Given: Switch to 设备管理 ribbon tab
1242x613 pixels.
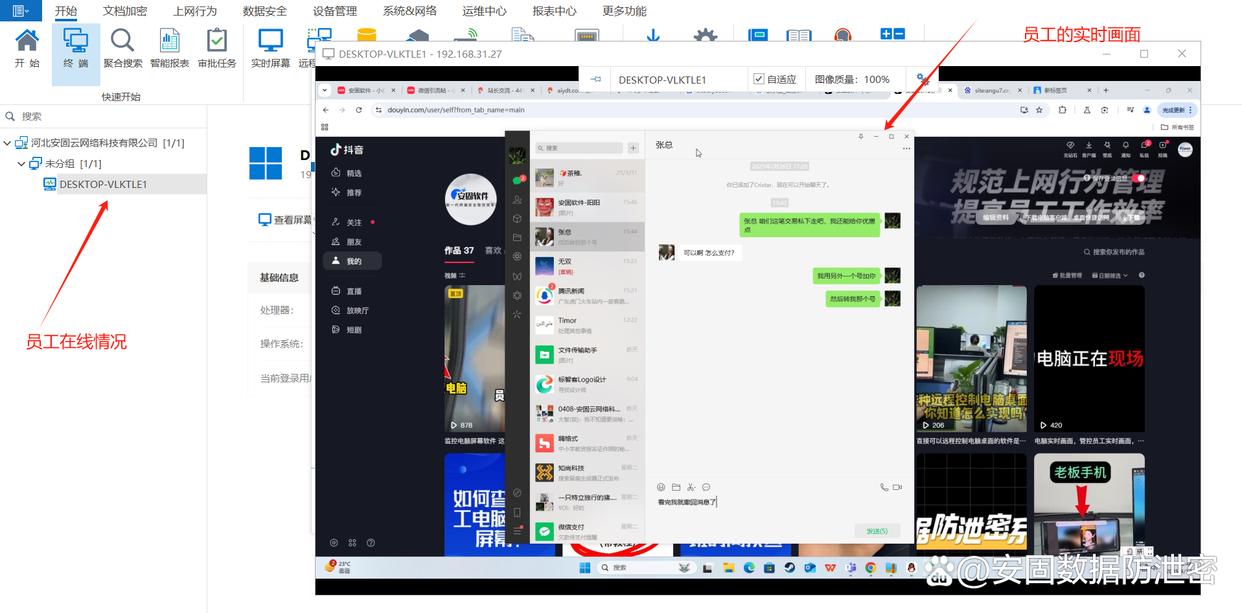Looking at the screenshot, I should pos(334,11).
